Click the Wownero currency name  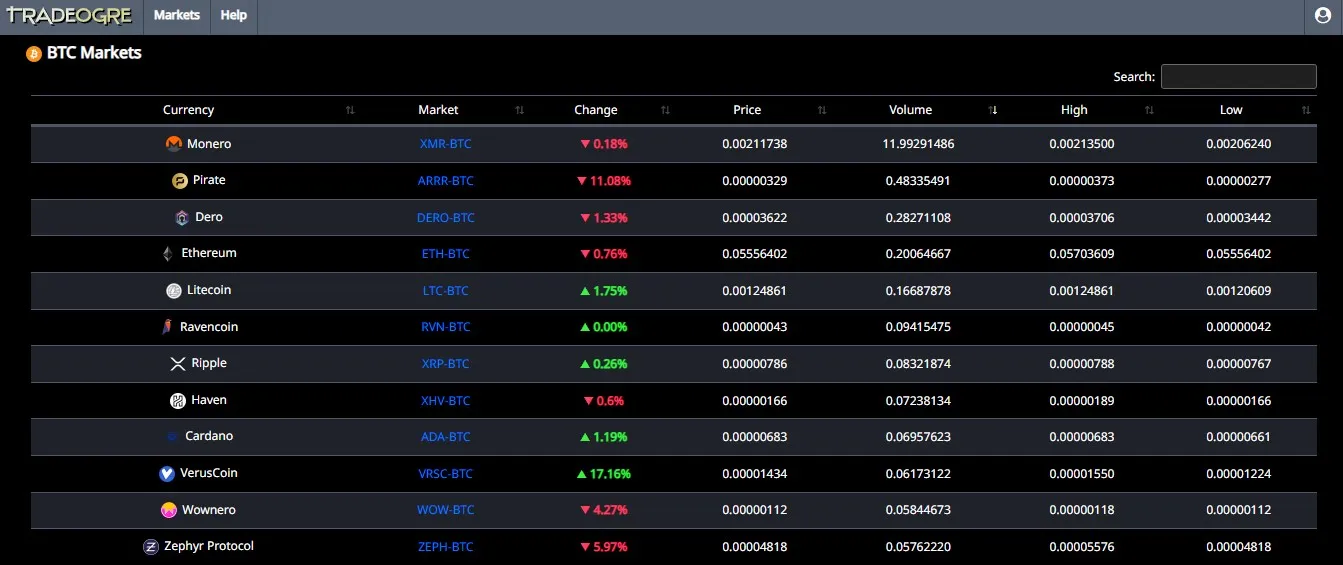pyautogui.click(x=209, y=510)
